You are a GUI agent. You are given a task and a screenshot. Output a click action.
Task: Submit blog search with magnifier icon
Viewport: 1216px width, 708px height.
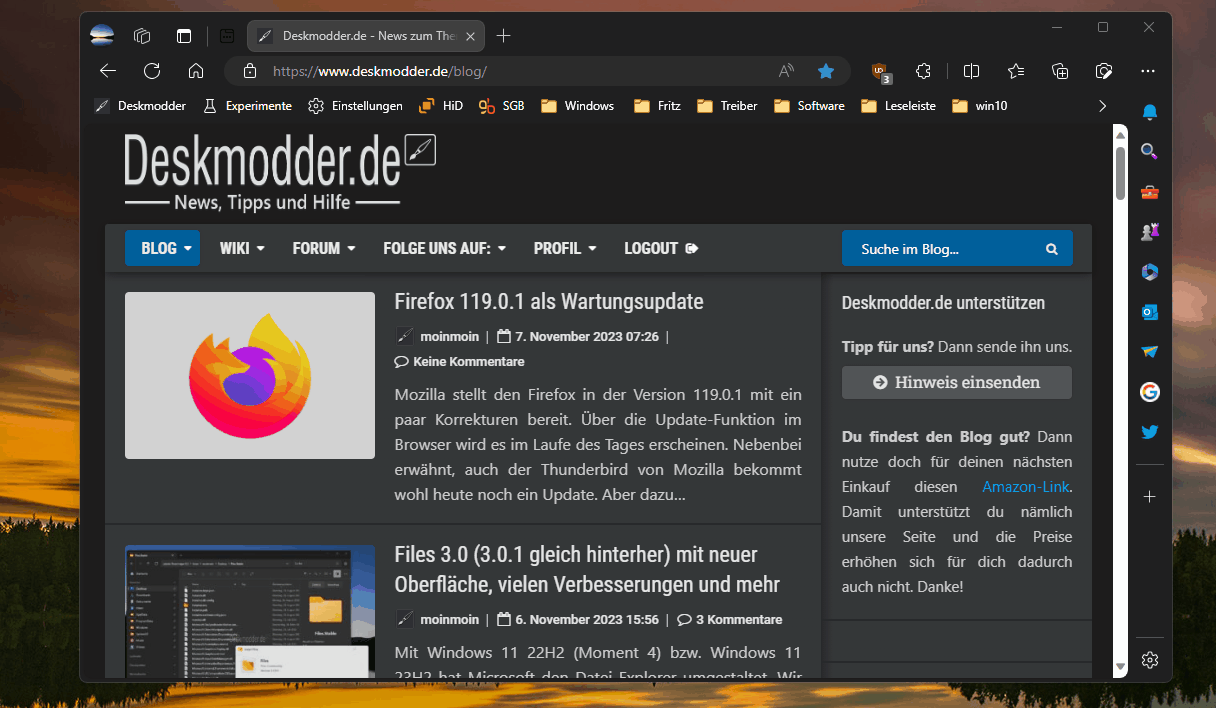1051,249
